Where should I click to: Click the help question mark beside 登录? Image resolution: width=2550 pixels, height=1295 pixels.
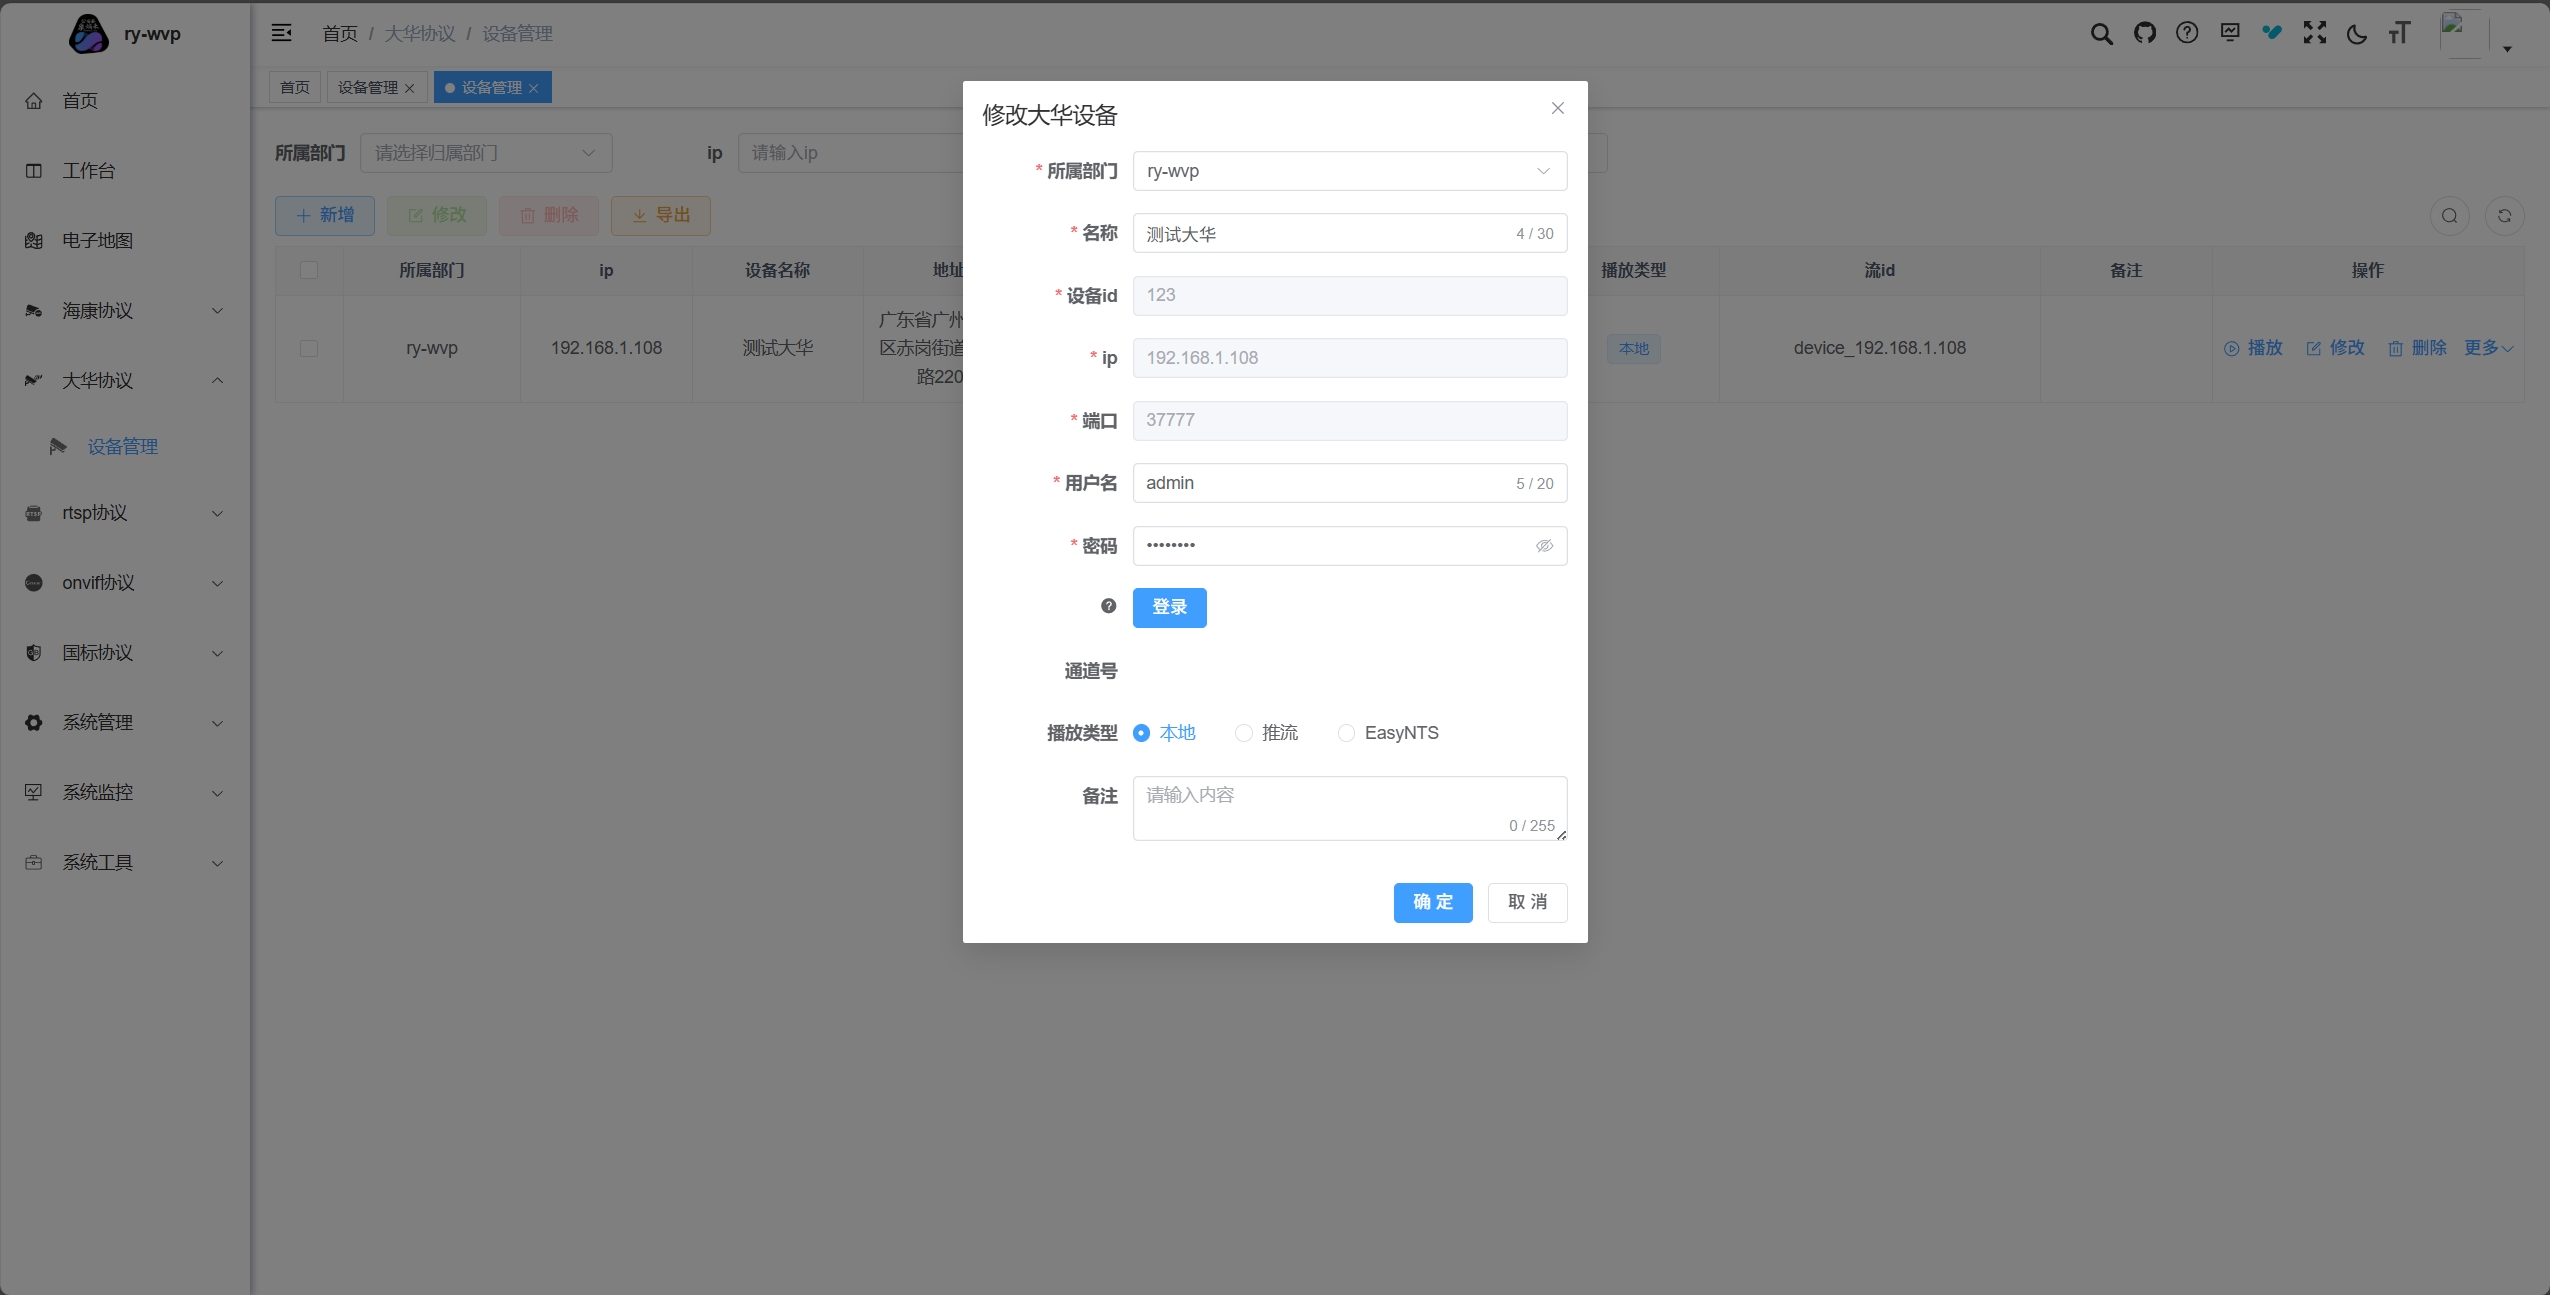[1108, 606]
